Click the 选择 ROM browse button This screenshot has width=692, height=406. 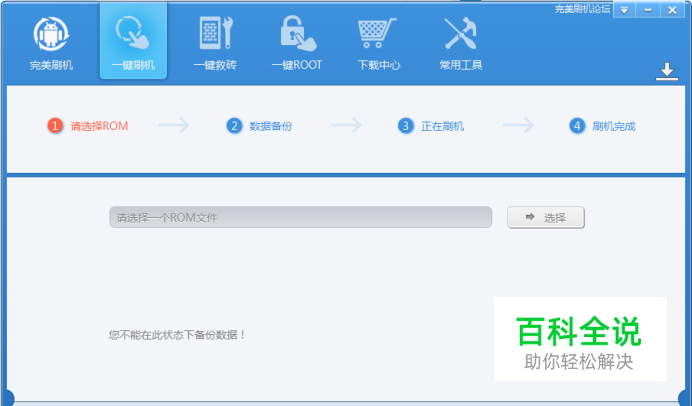(546, 218)
